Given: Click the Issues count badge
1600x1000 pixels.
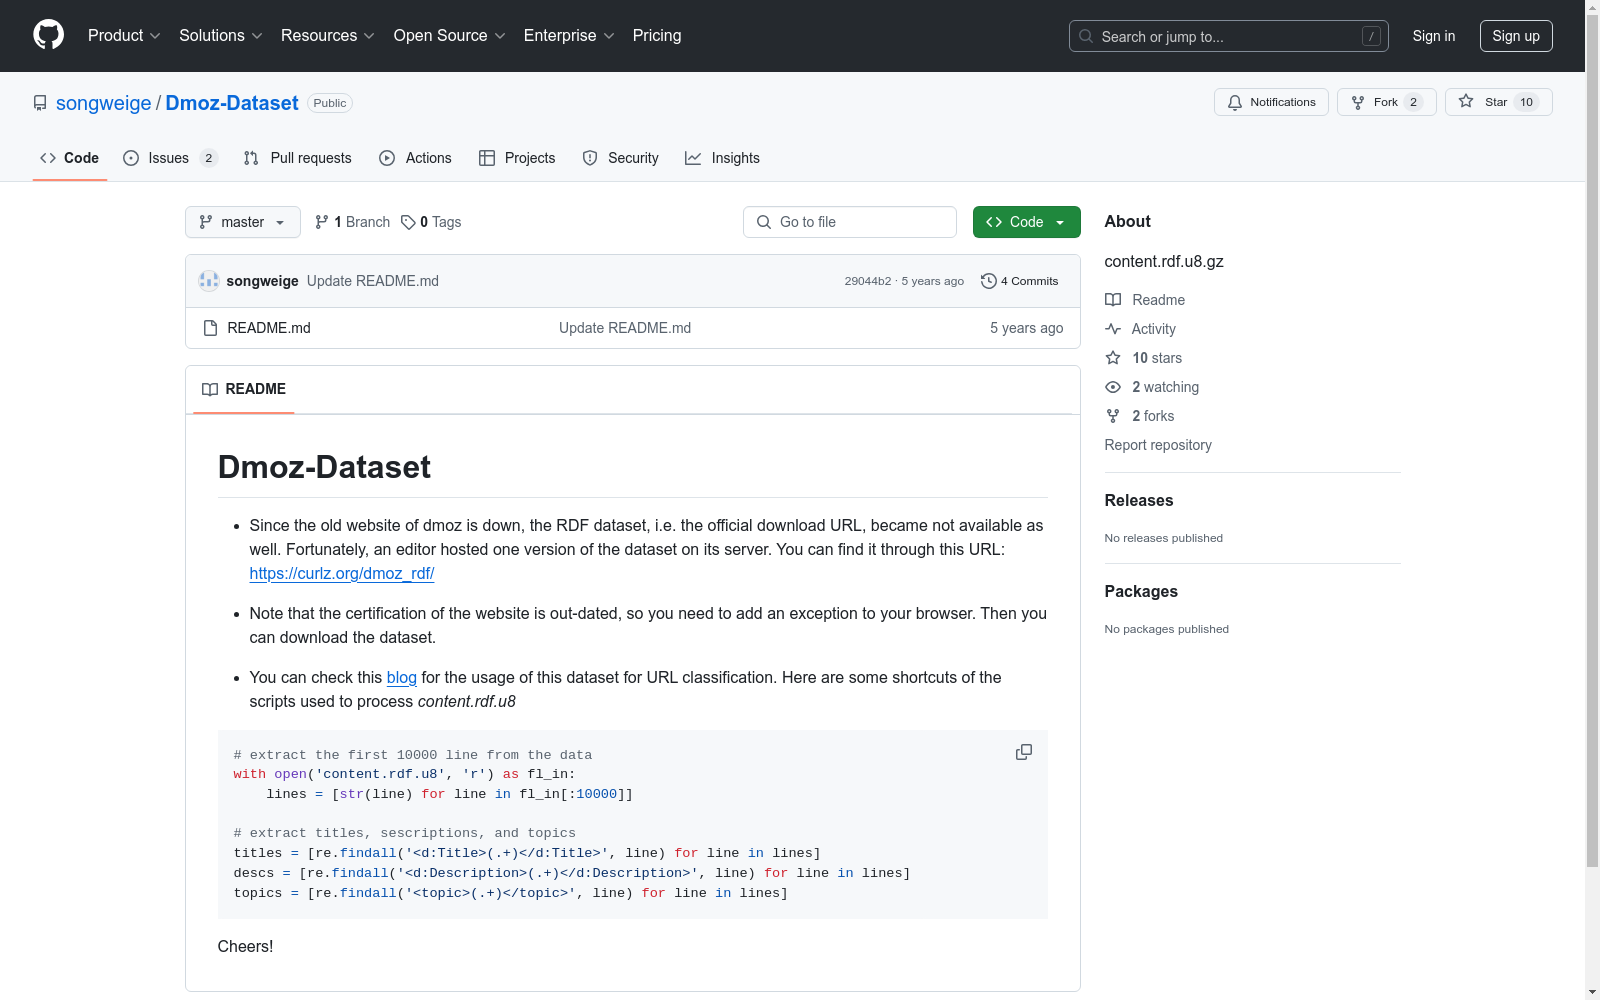Looking at the screenshot, I should (x=209, y=158).
